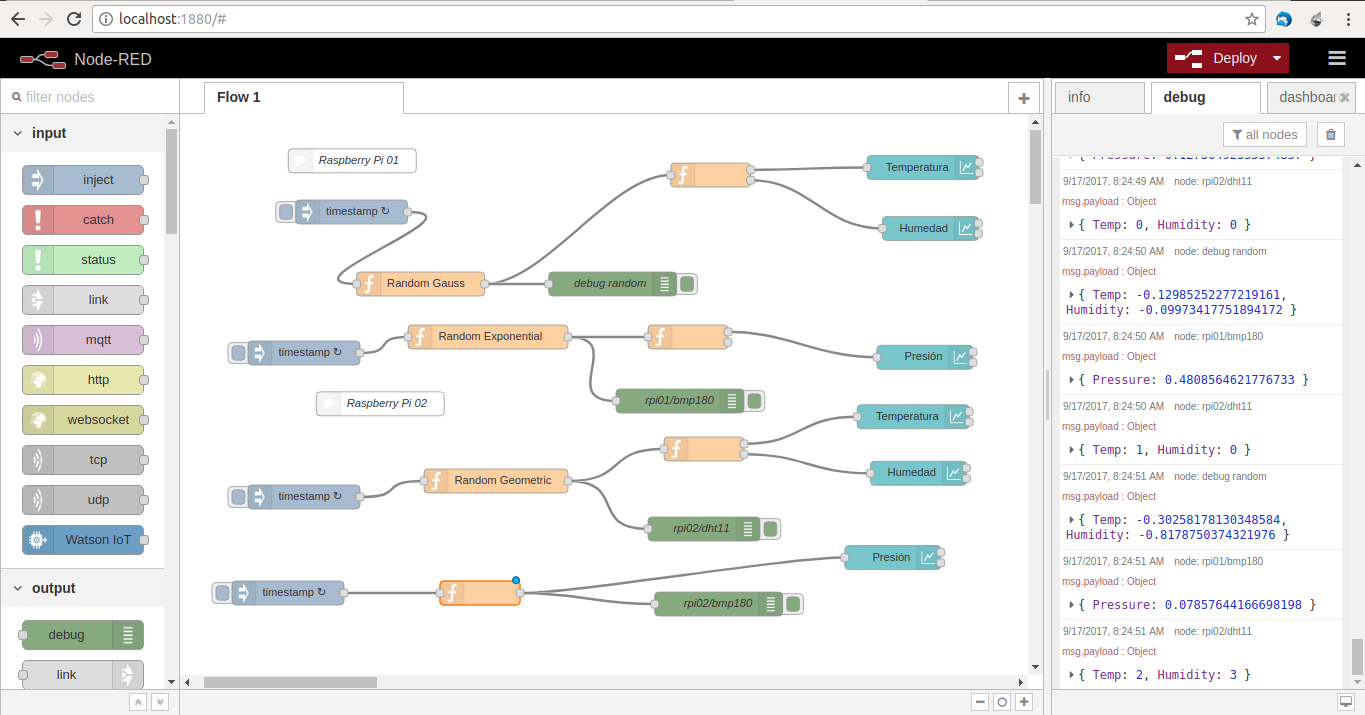
Task: Toggle the rpi01/bmp180 debug node output
Action: [x=755, y=402]
